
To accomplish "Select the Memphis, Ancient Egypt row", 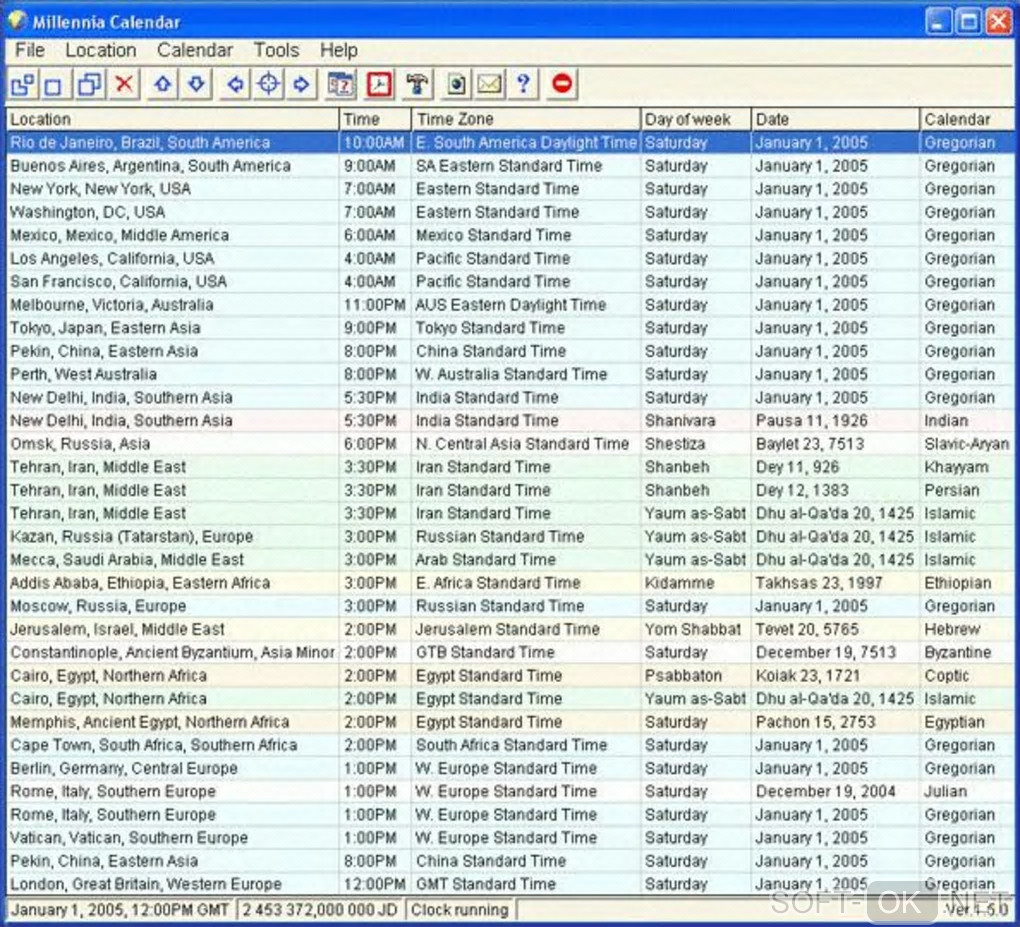I will [x=510, y=722].
